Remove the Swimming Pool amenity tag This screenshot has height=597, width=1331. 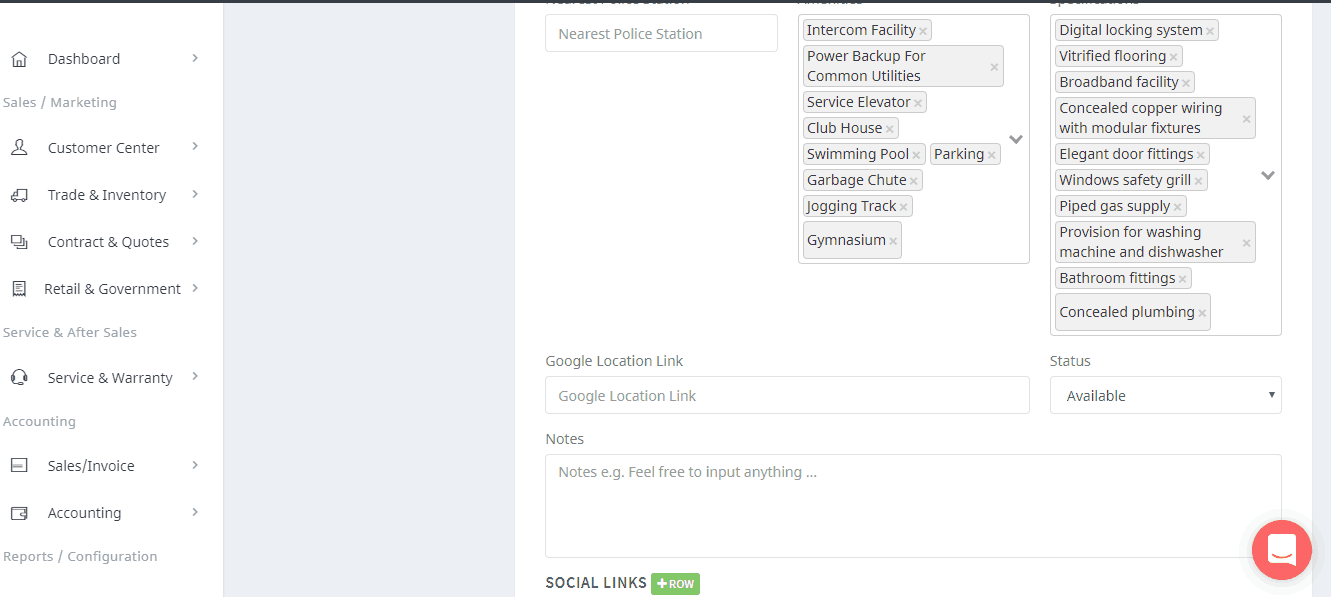[916, 155]
